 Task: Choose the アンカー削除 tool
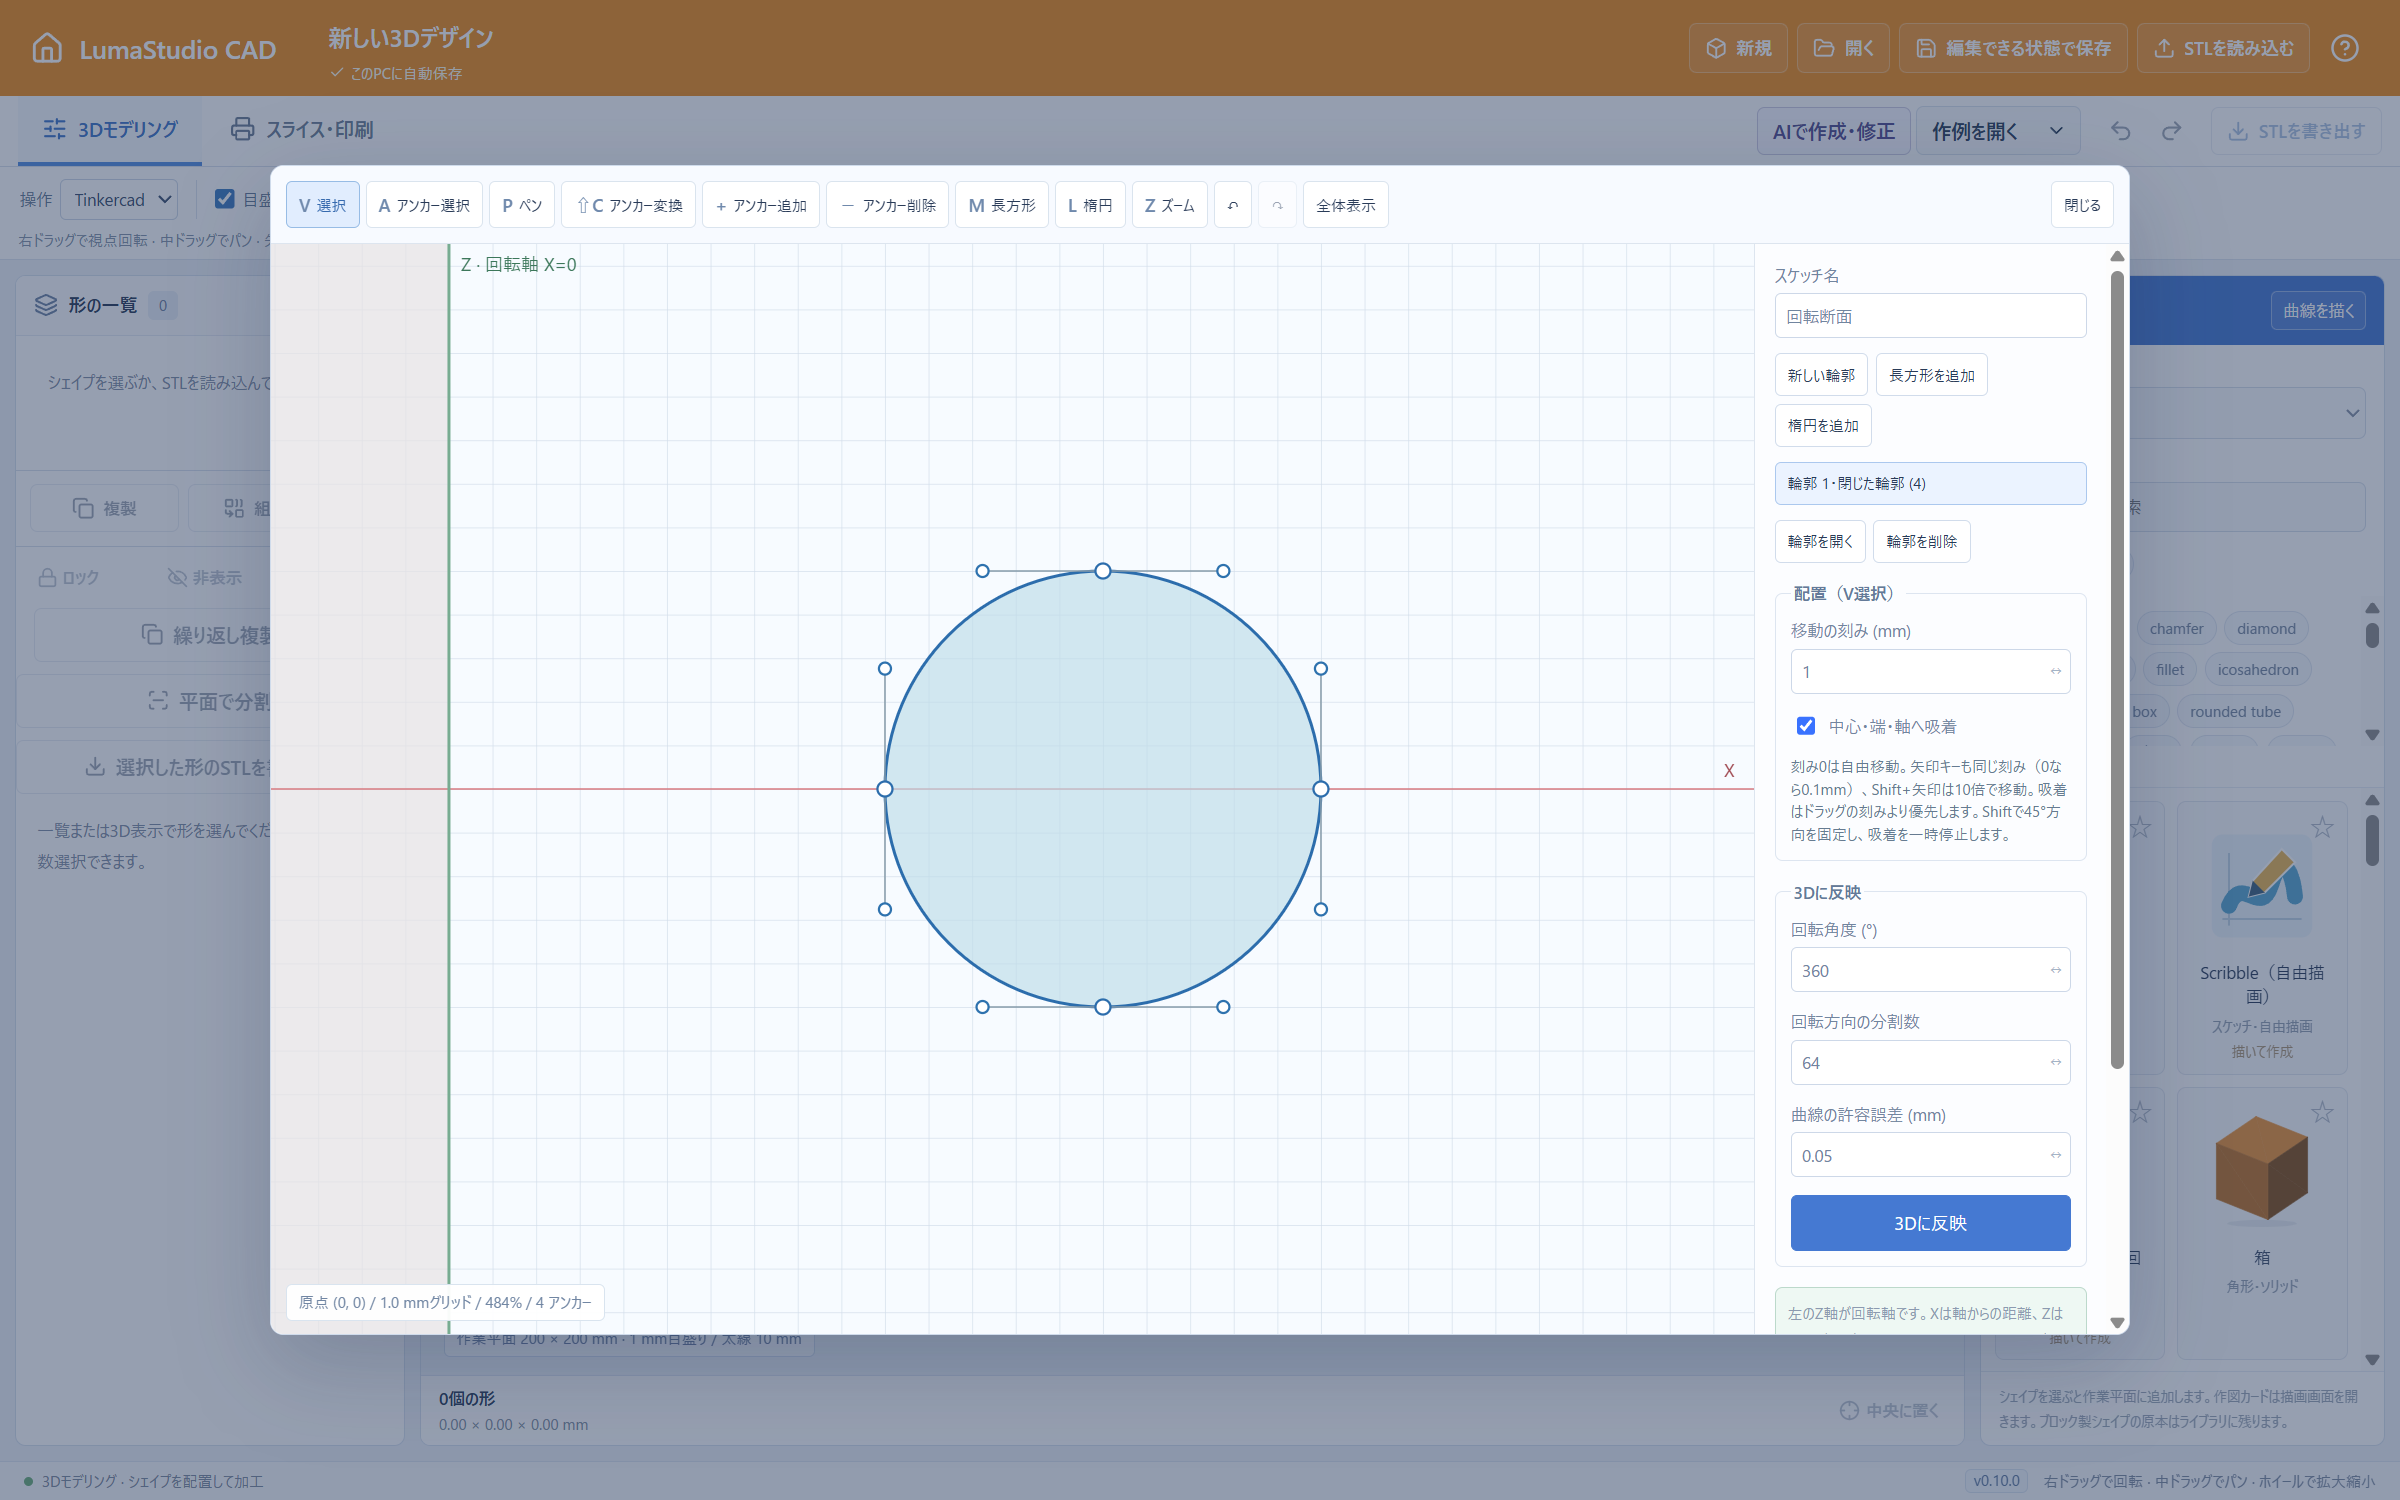coord(888,205)
